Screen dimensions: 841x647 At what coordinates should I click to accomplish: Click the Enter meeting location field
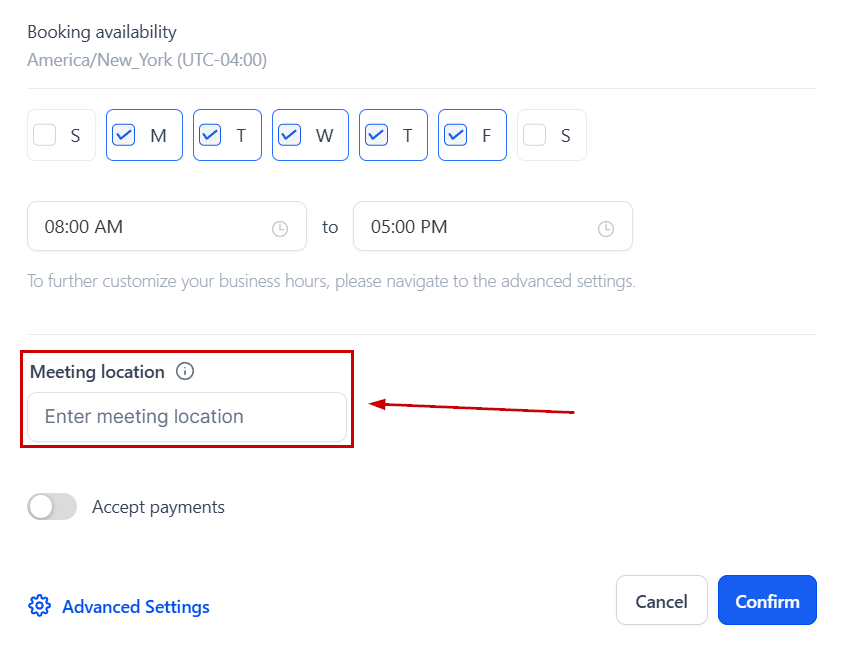pos(187,417)
